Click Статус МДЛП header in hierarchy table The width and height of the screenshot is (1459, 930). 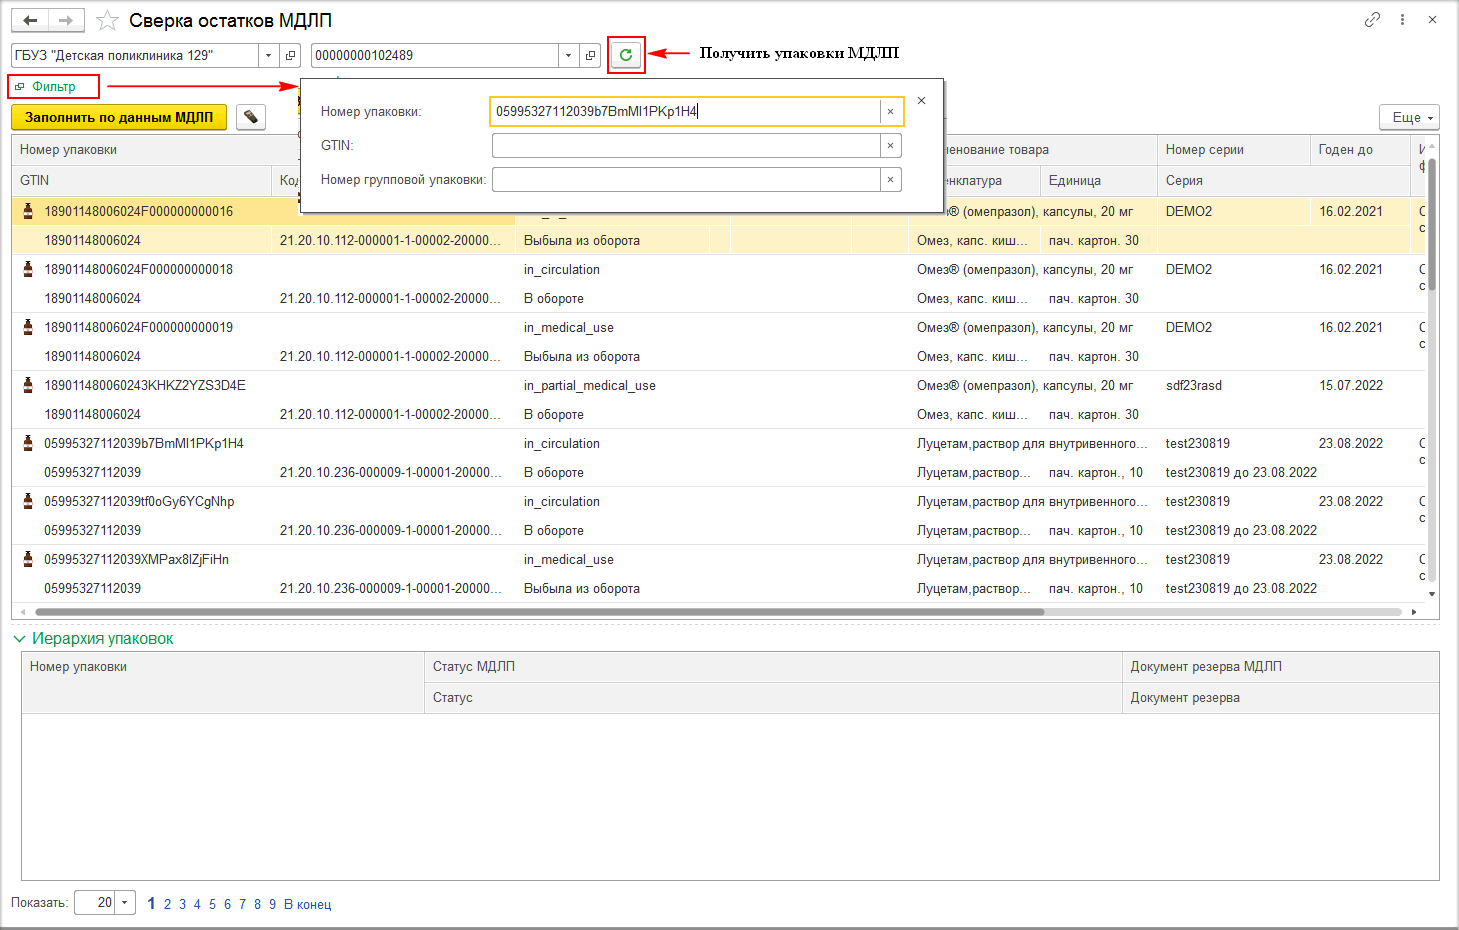[773, 667]
